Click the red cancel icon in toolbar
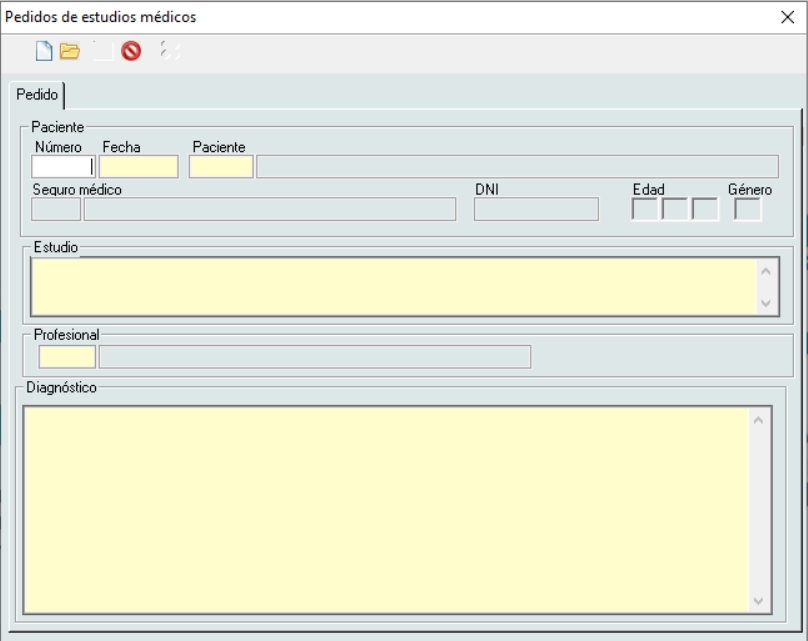The image size is (808, 641). 131,51
